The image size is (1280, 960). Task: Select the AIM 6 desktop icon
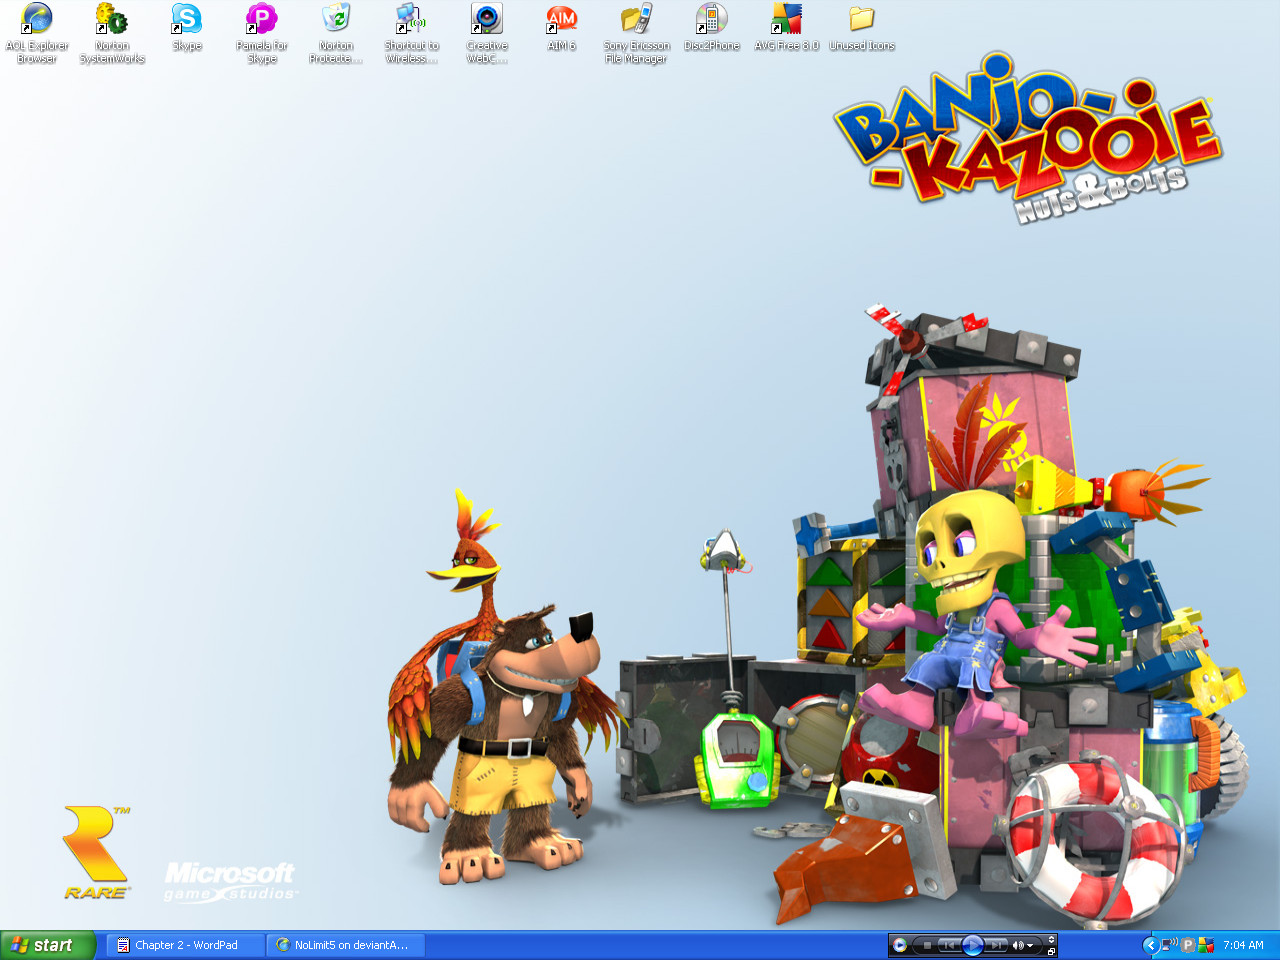pos(562,27)
